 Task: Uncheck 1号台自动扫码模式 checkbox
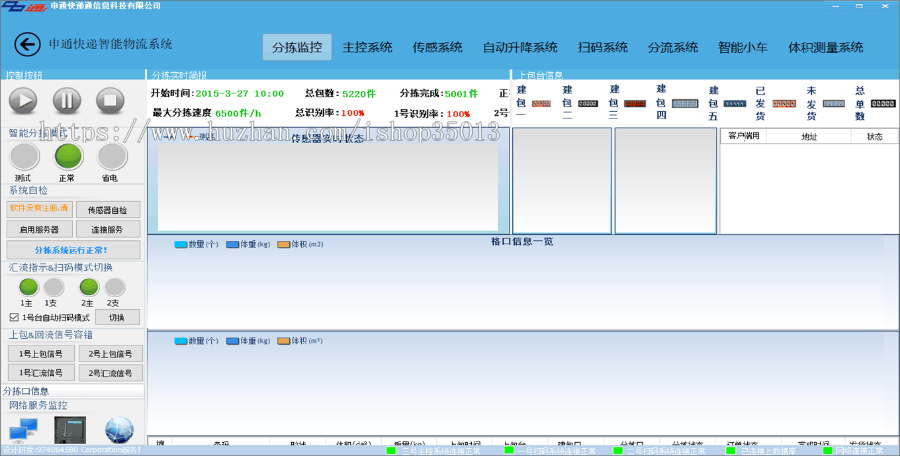(14, 317)
